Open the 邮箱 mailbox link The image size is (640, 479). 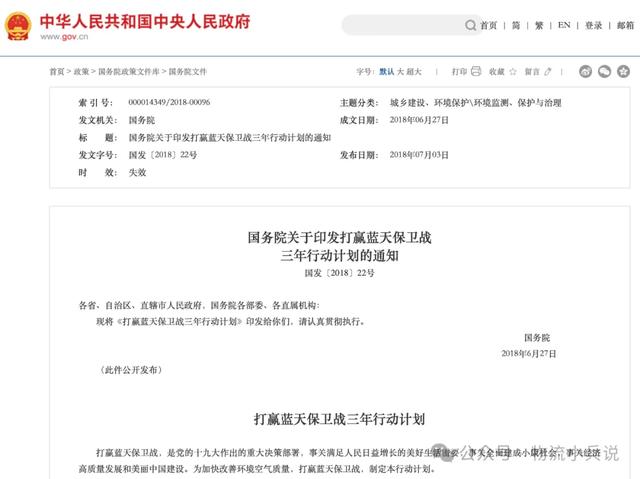point(625,25)
